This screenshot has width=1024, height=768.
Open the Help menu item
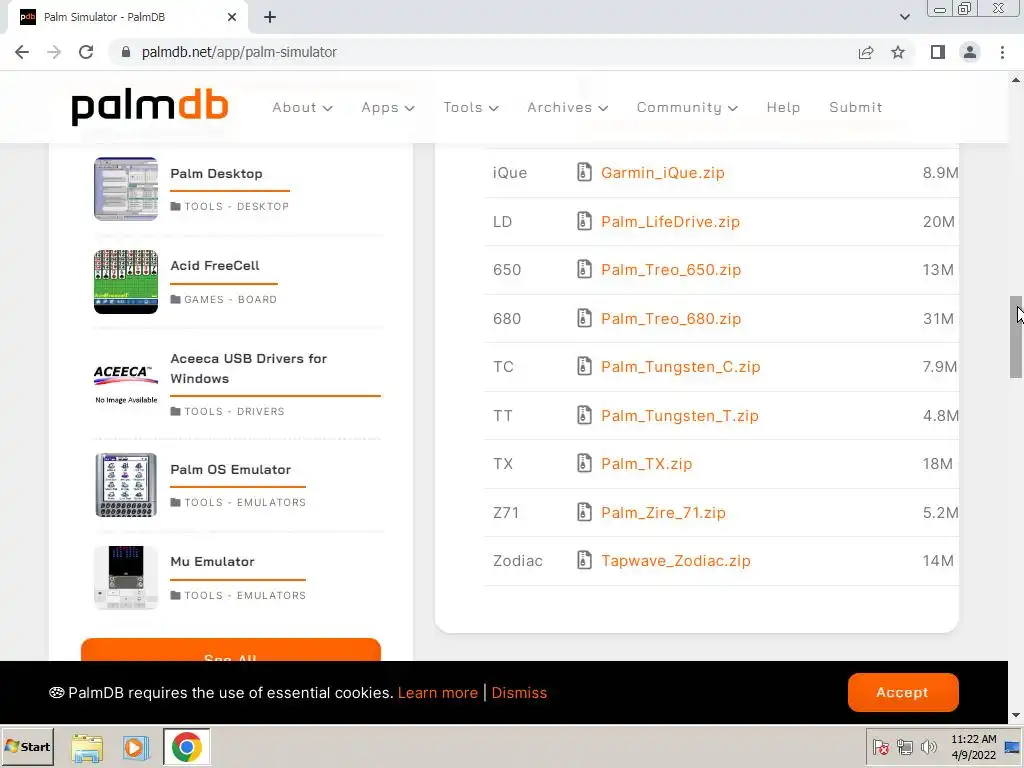click(x=783, y=108)
